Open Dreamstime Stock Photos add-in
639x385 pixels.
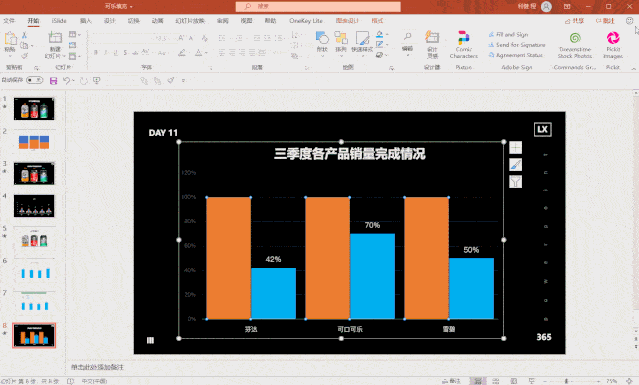pyautogui.click(x=575, y=45)
